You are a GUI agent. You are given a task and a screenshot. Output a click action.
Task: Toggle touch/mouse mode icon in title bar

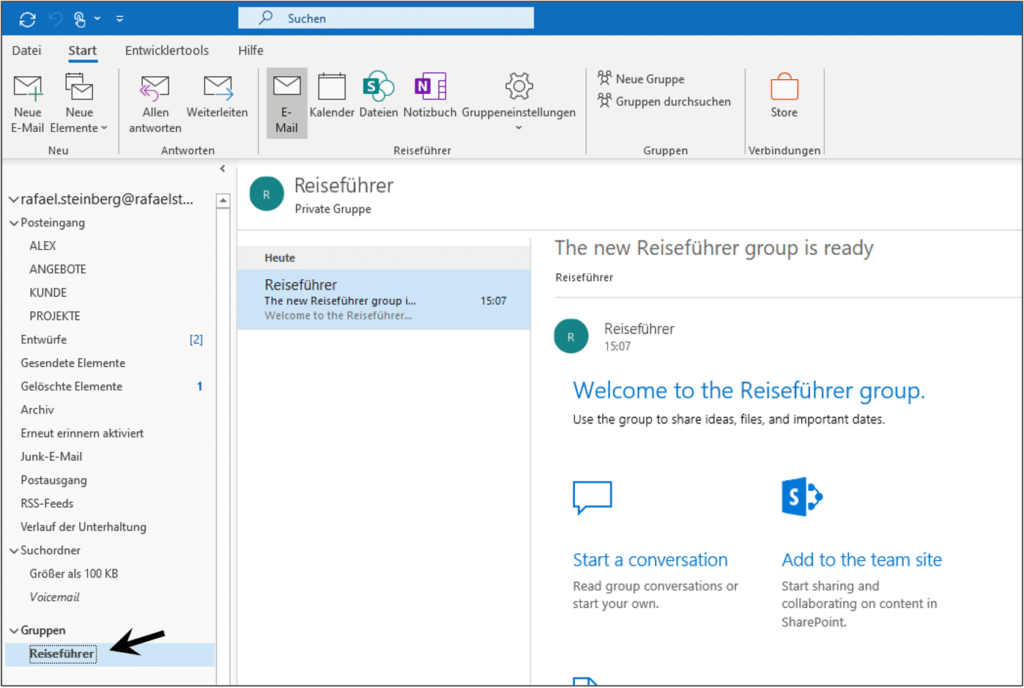tap(80, 20)
